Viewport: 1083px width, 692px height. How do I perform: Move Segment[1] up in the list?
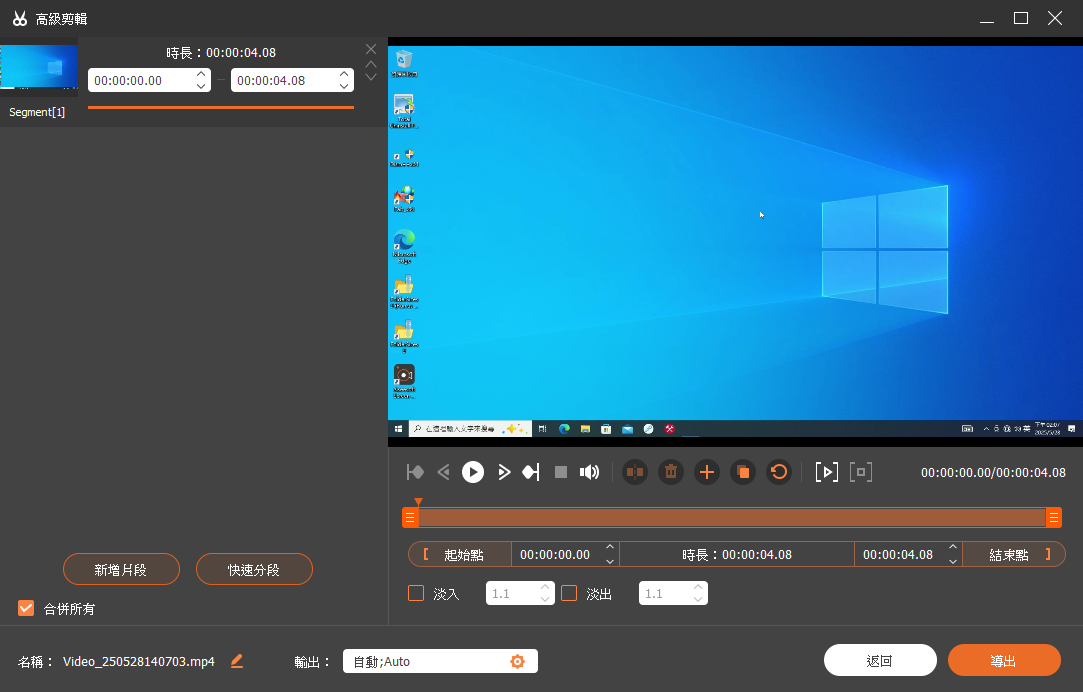coord(371,64)
